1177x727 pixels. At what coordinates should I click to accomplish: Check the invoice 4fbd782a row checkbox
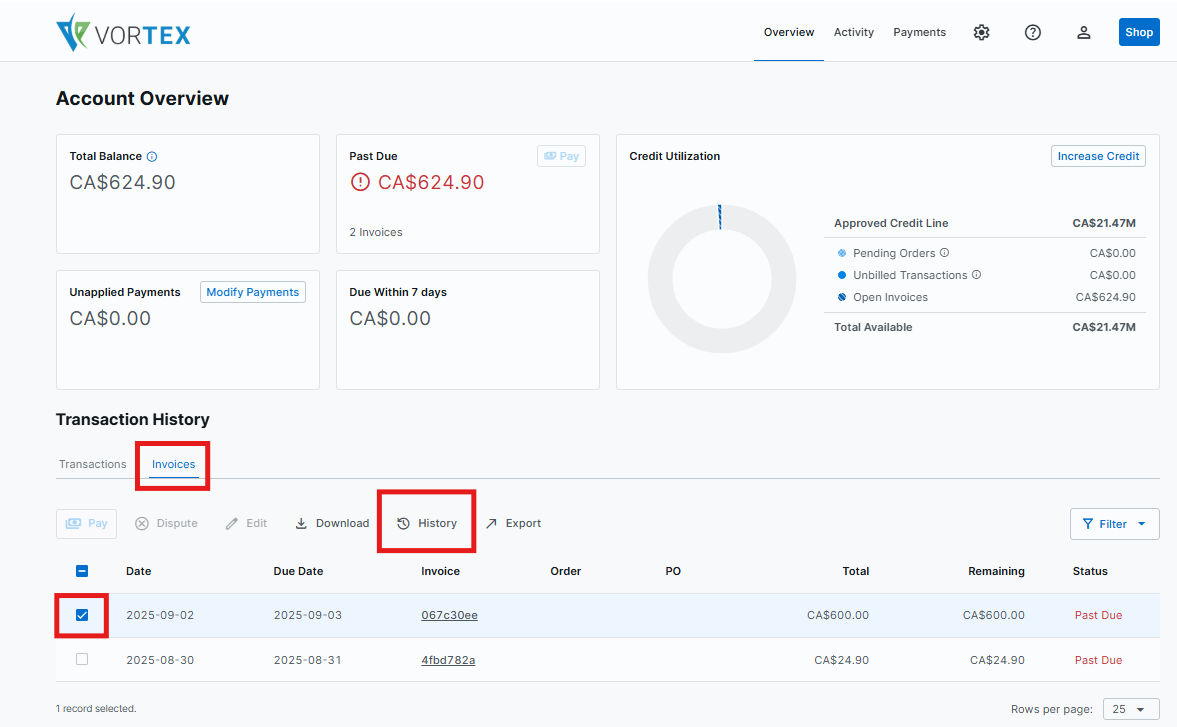point(82,659)
